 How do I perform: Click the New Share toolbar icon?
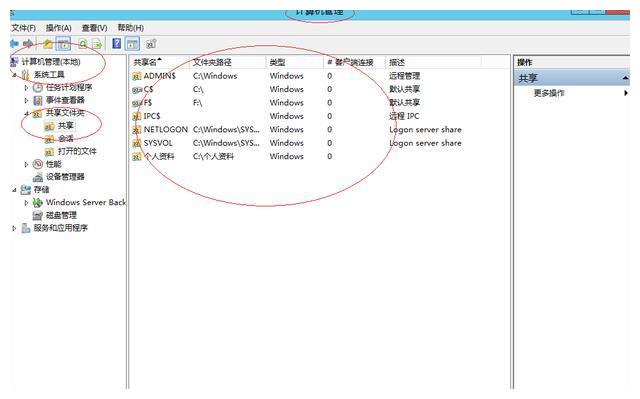click(151, 44)
